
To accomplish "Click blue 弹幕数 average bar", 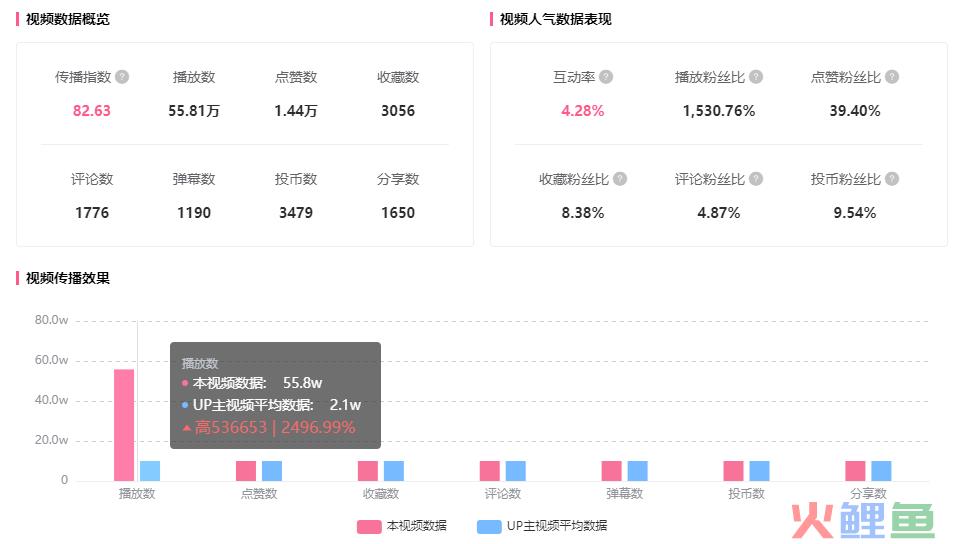I will click(637, 471).
